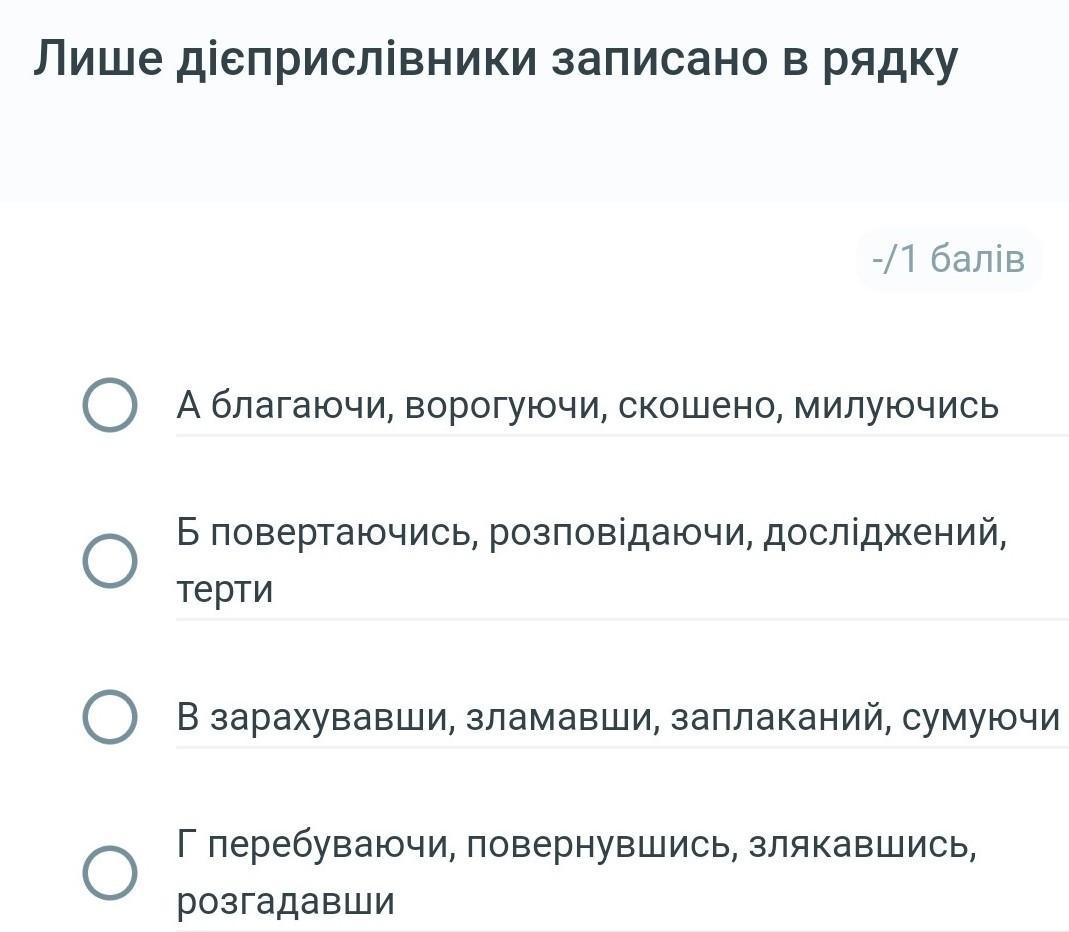
Task: Click the word 'сумуючи' in option В
Action: pos(980,718)
